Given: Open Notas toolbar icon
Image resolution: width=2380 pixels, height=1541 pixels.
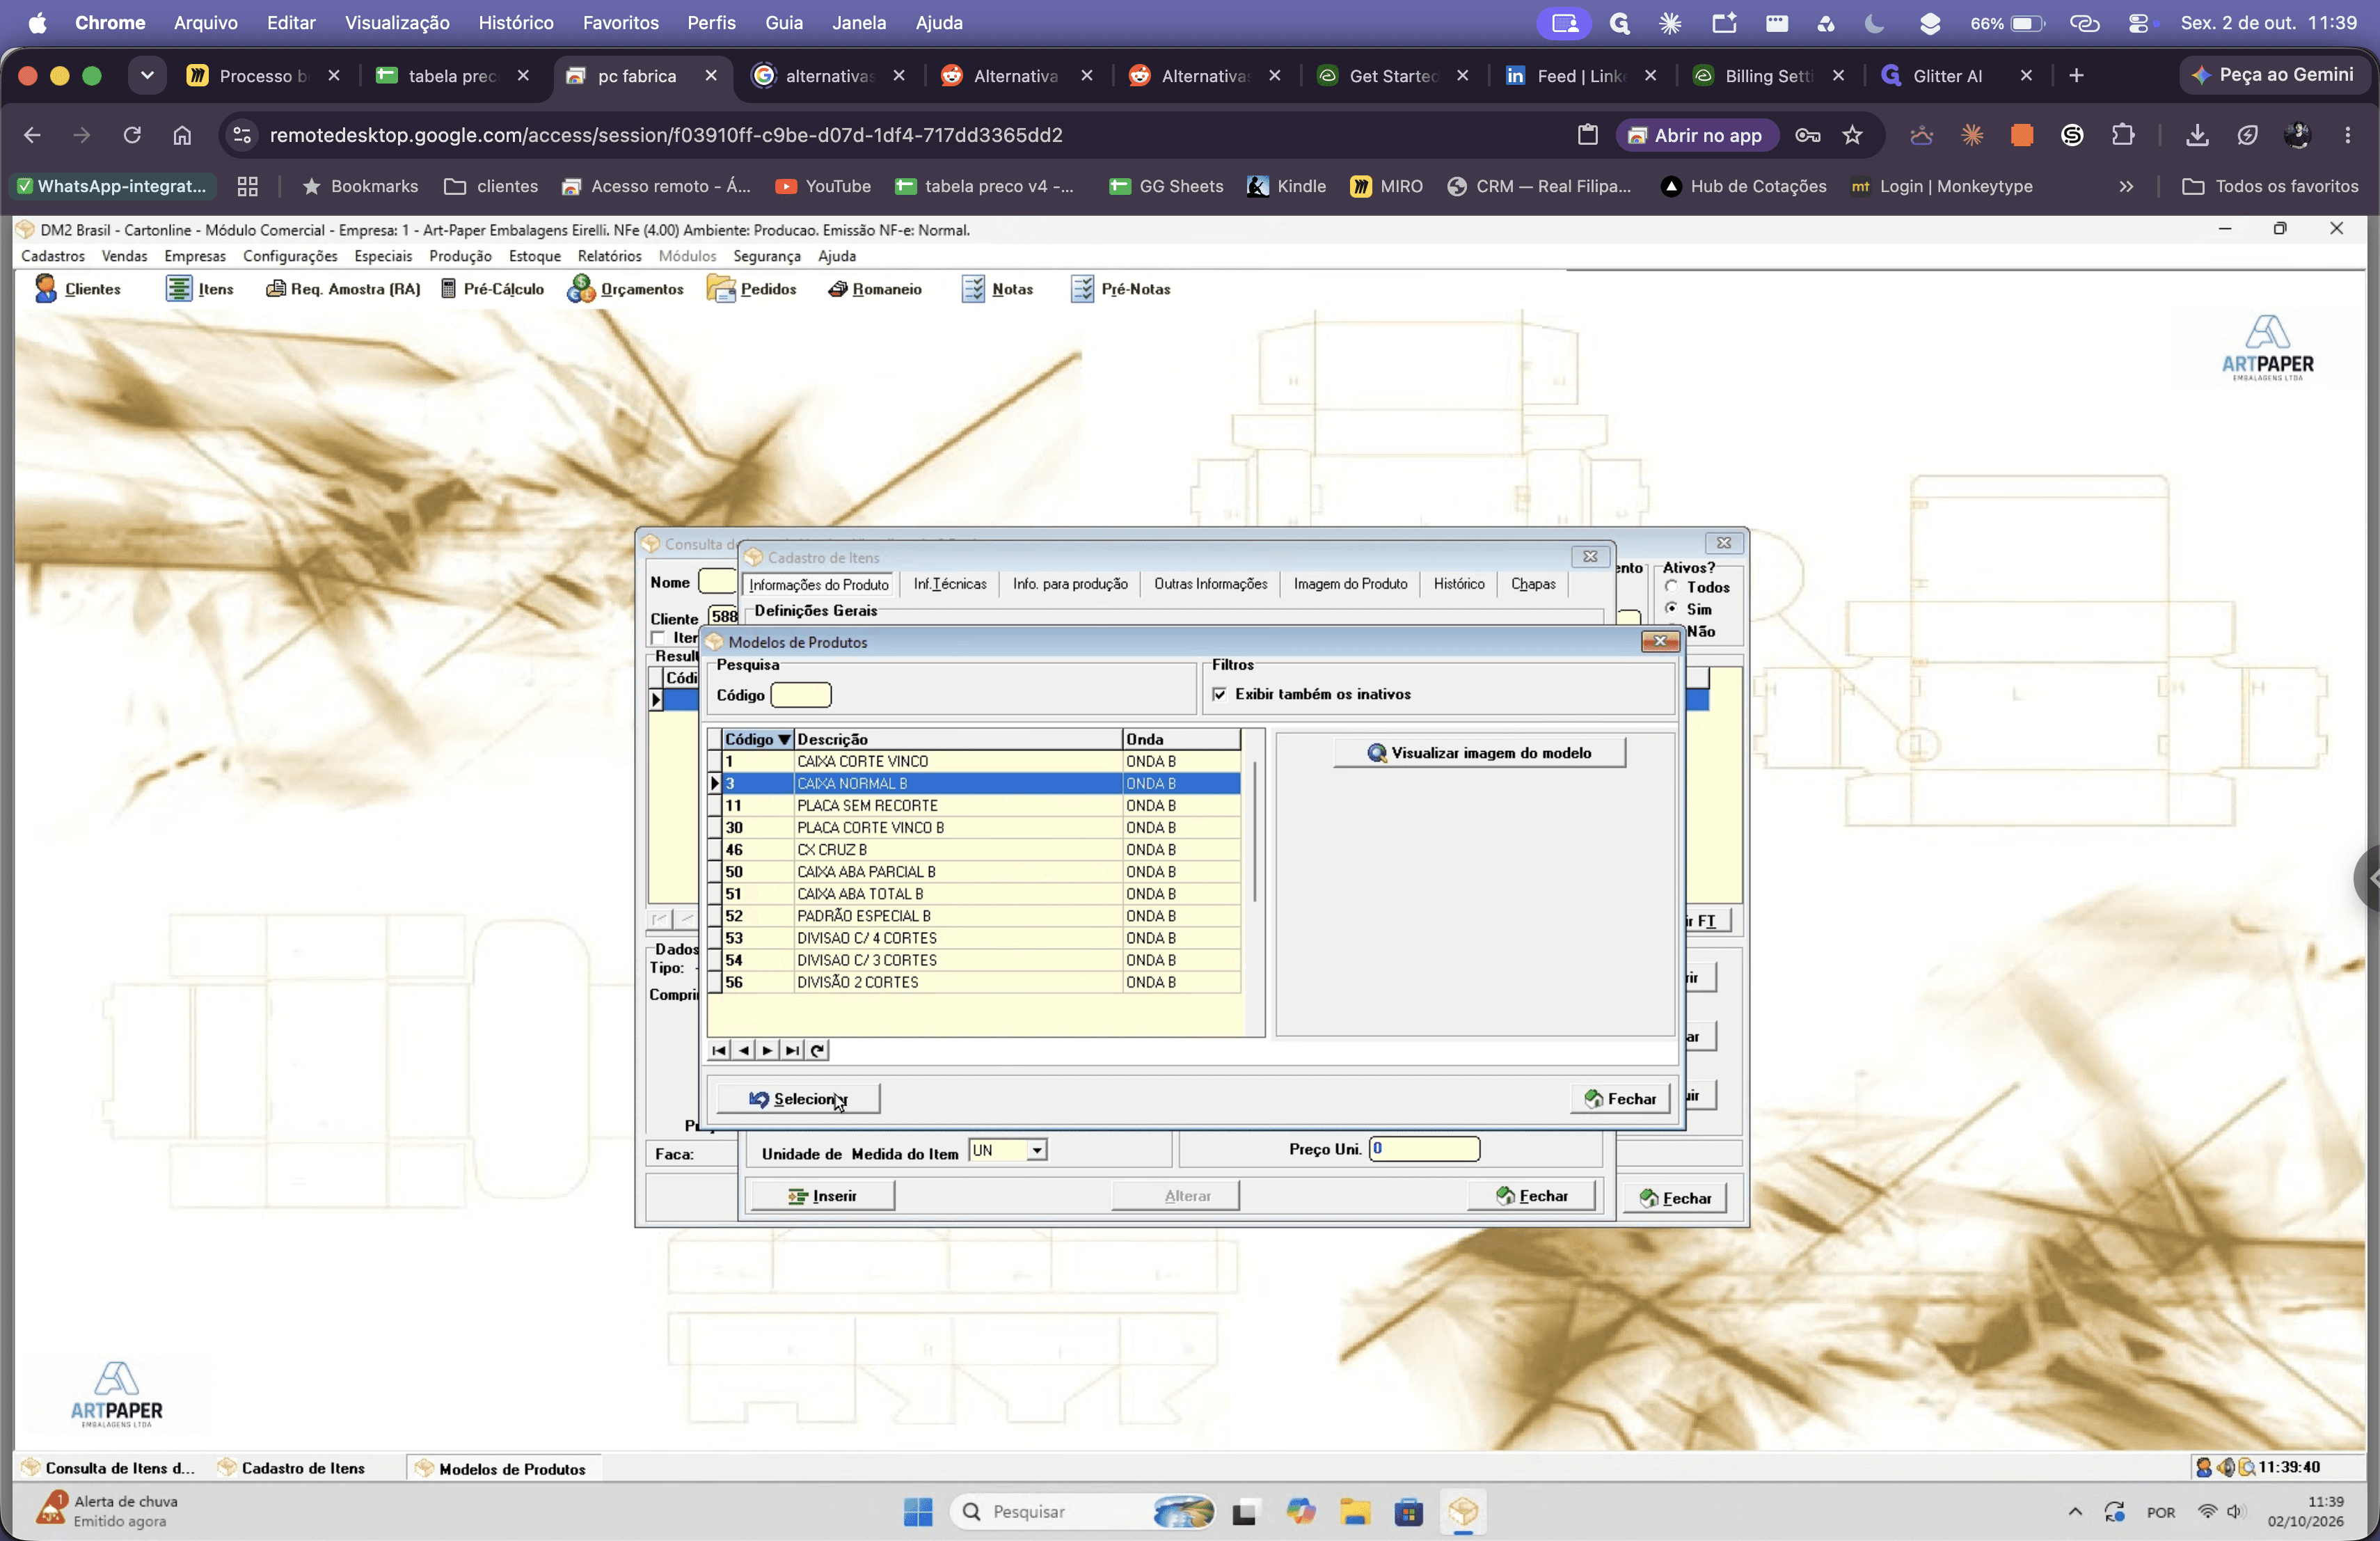Looking at the screenshot, I should point(997,289).
